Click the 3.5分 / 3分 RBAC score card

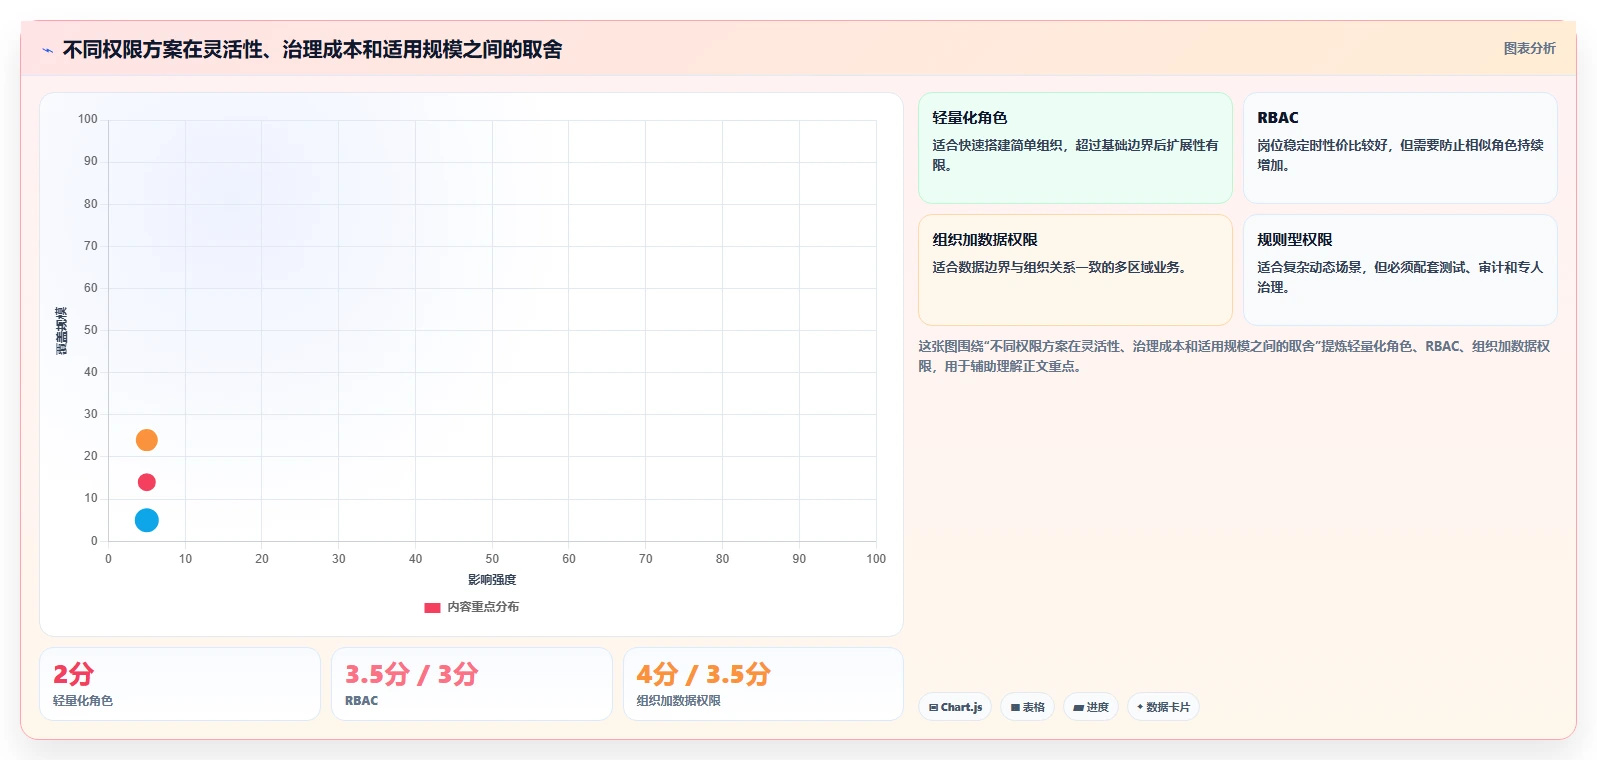pyautogui.click(x=472, y=684)
